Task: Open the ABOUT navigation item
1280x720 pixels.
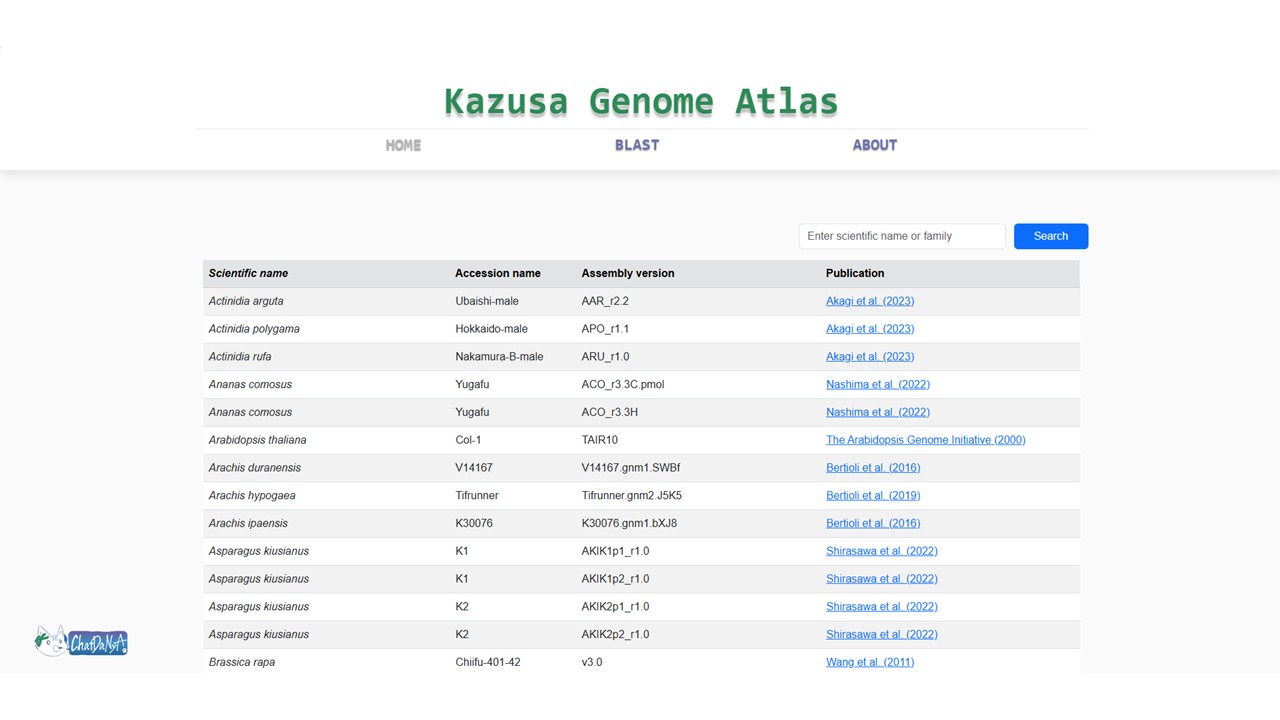Action: point(874,145)
